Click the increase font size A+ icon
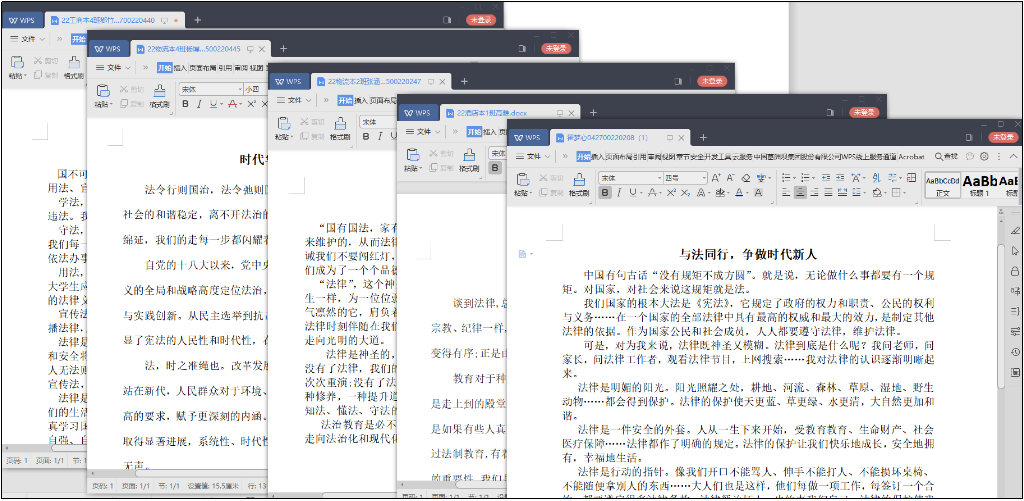1024x501 pixels. click(x=716, y=177)
